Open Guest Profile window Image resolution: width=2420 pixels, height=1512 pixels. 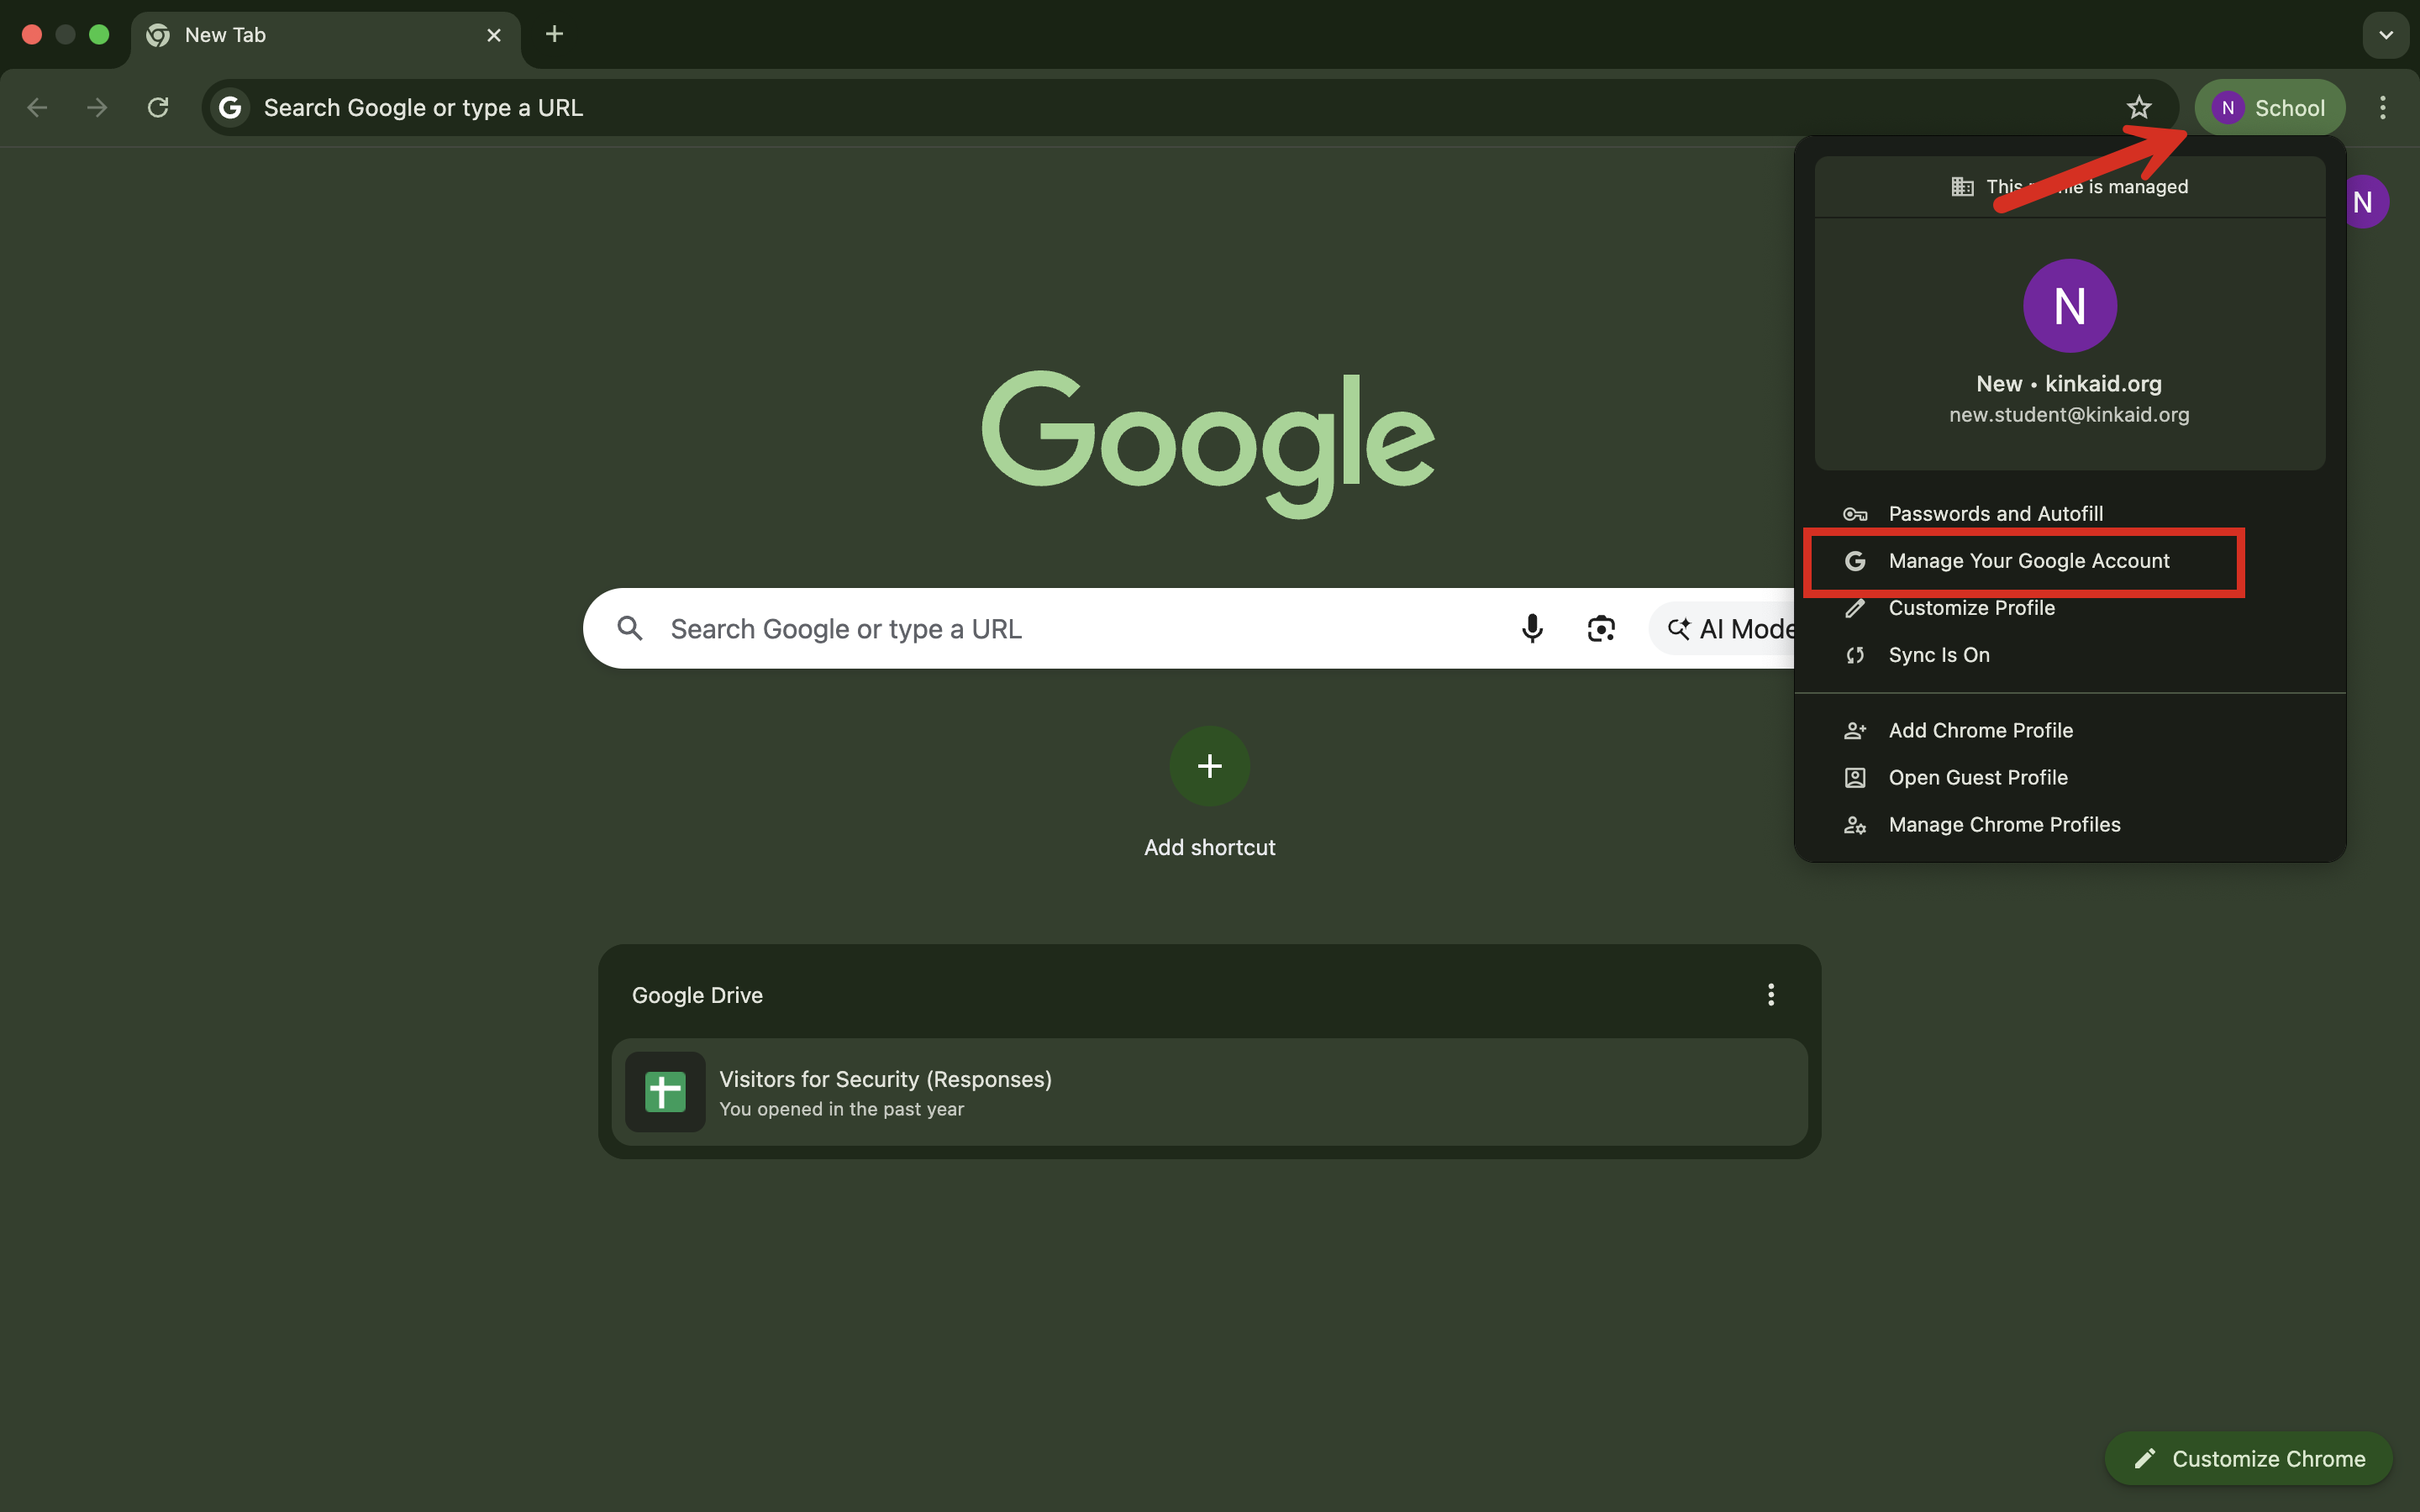[x=1977, y=778]
